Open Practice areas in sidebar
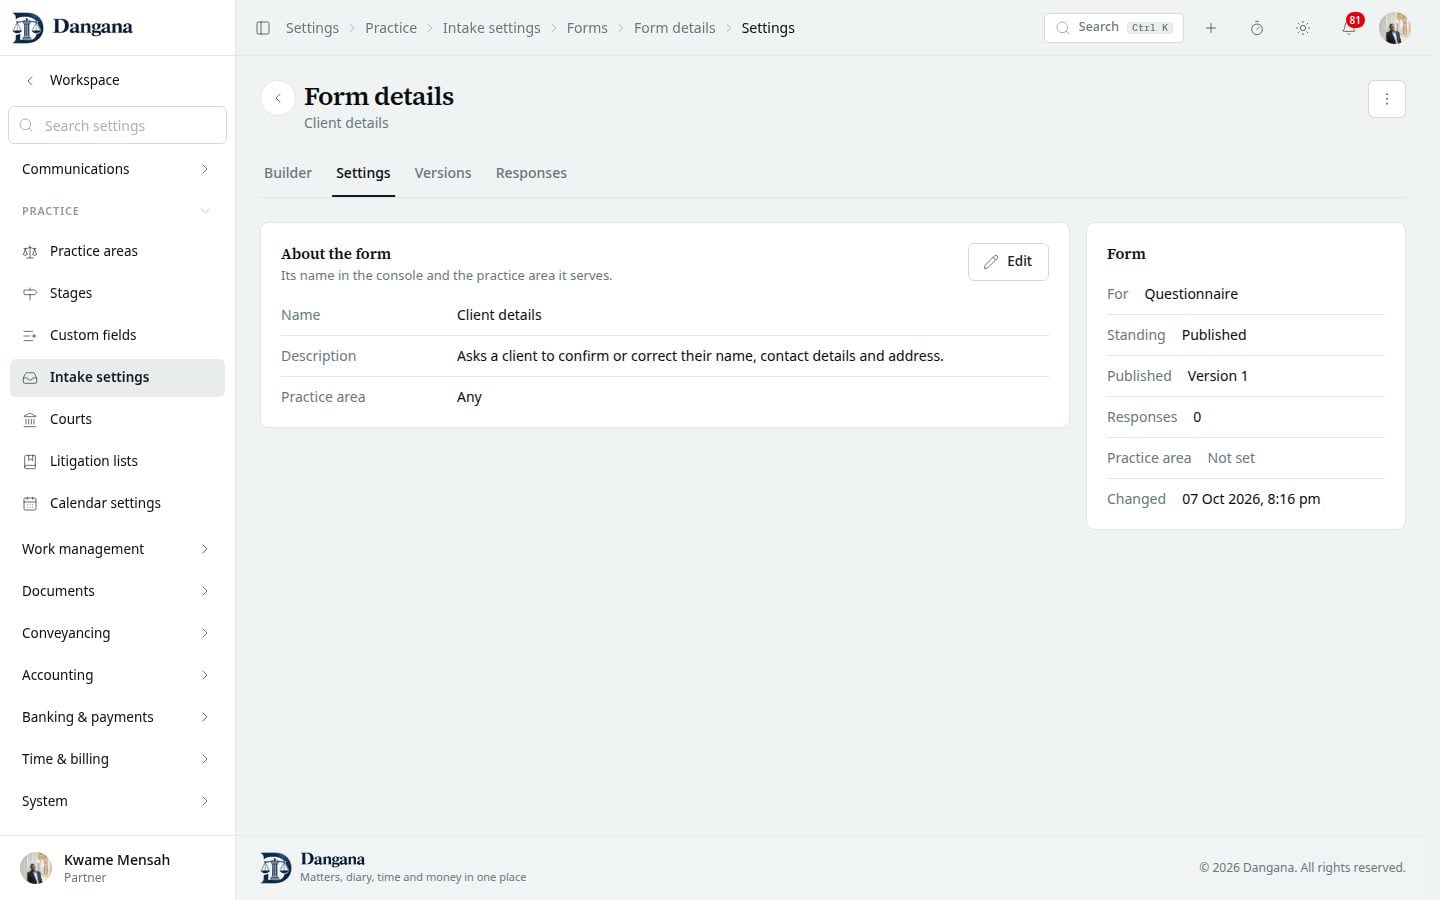 117,251
